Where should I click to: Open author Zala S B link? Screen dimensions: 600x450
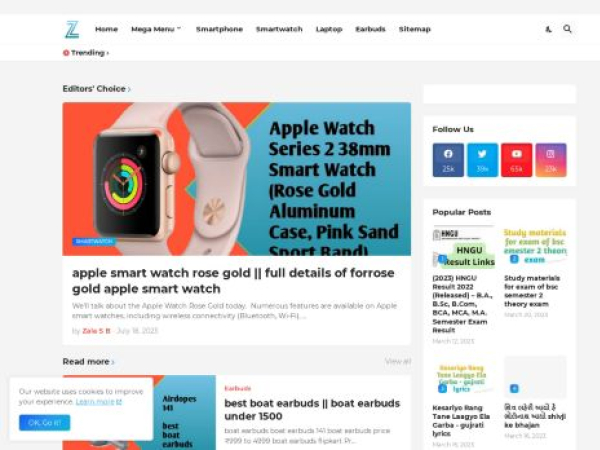[96, 331]
